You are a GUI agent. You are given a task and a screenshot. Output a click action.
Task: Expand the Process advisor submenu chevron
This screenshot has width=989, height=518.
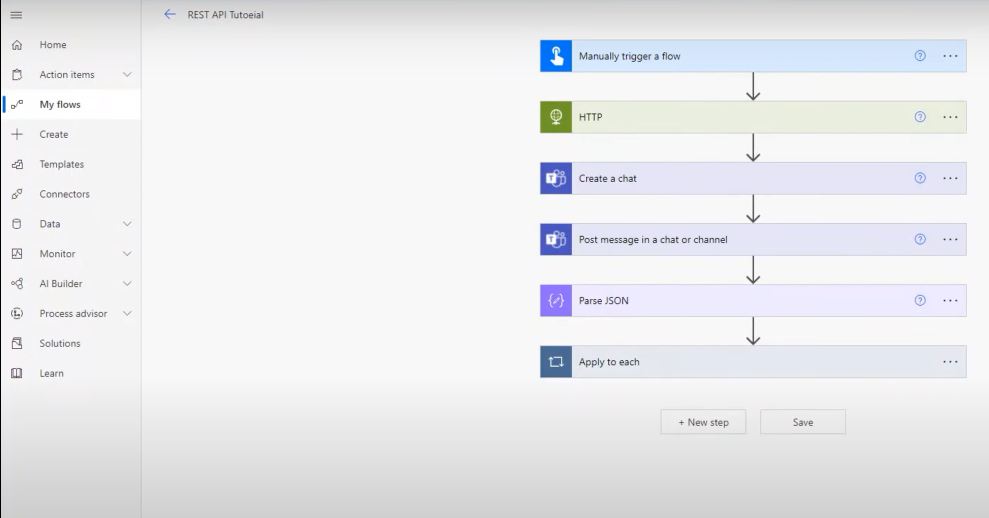click(x=127, y=314)
